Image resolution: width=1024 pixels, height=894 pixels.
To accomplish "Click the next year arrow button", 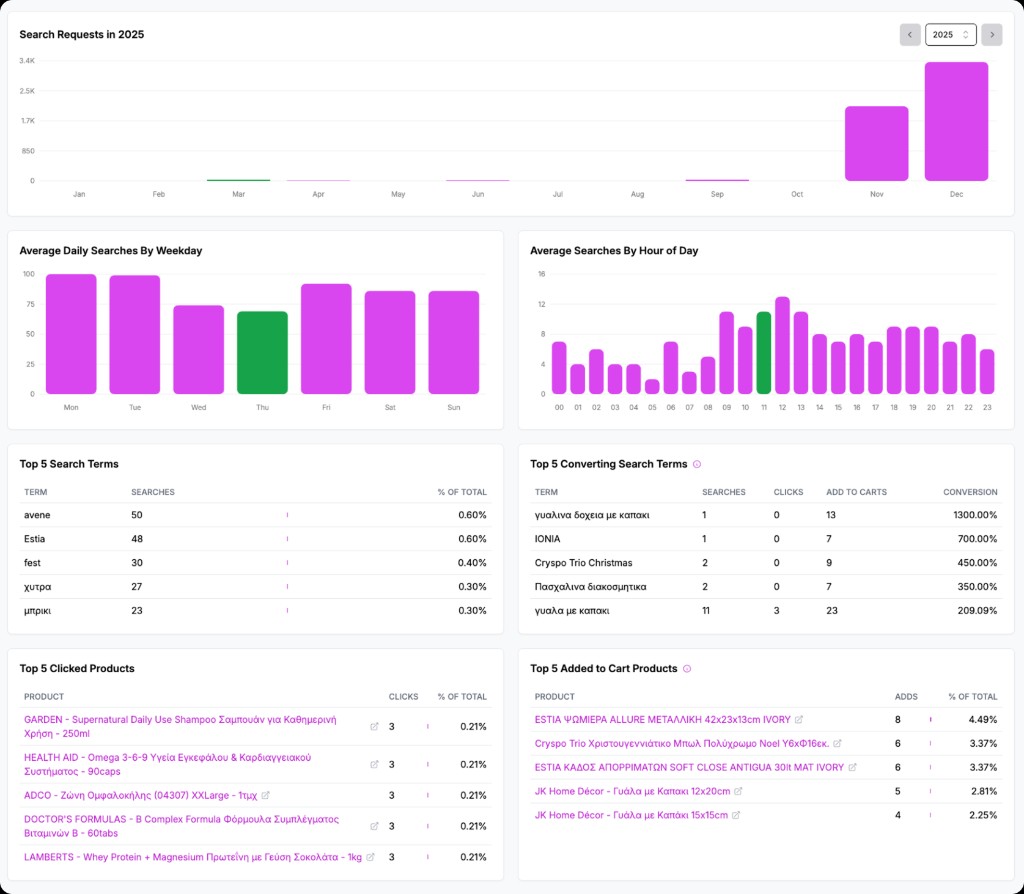I will pyautogui.click(x=991, y=35).
